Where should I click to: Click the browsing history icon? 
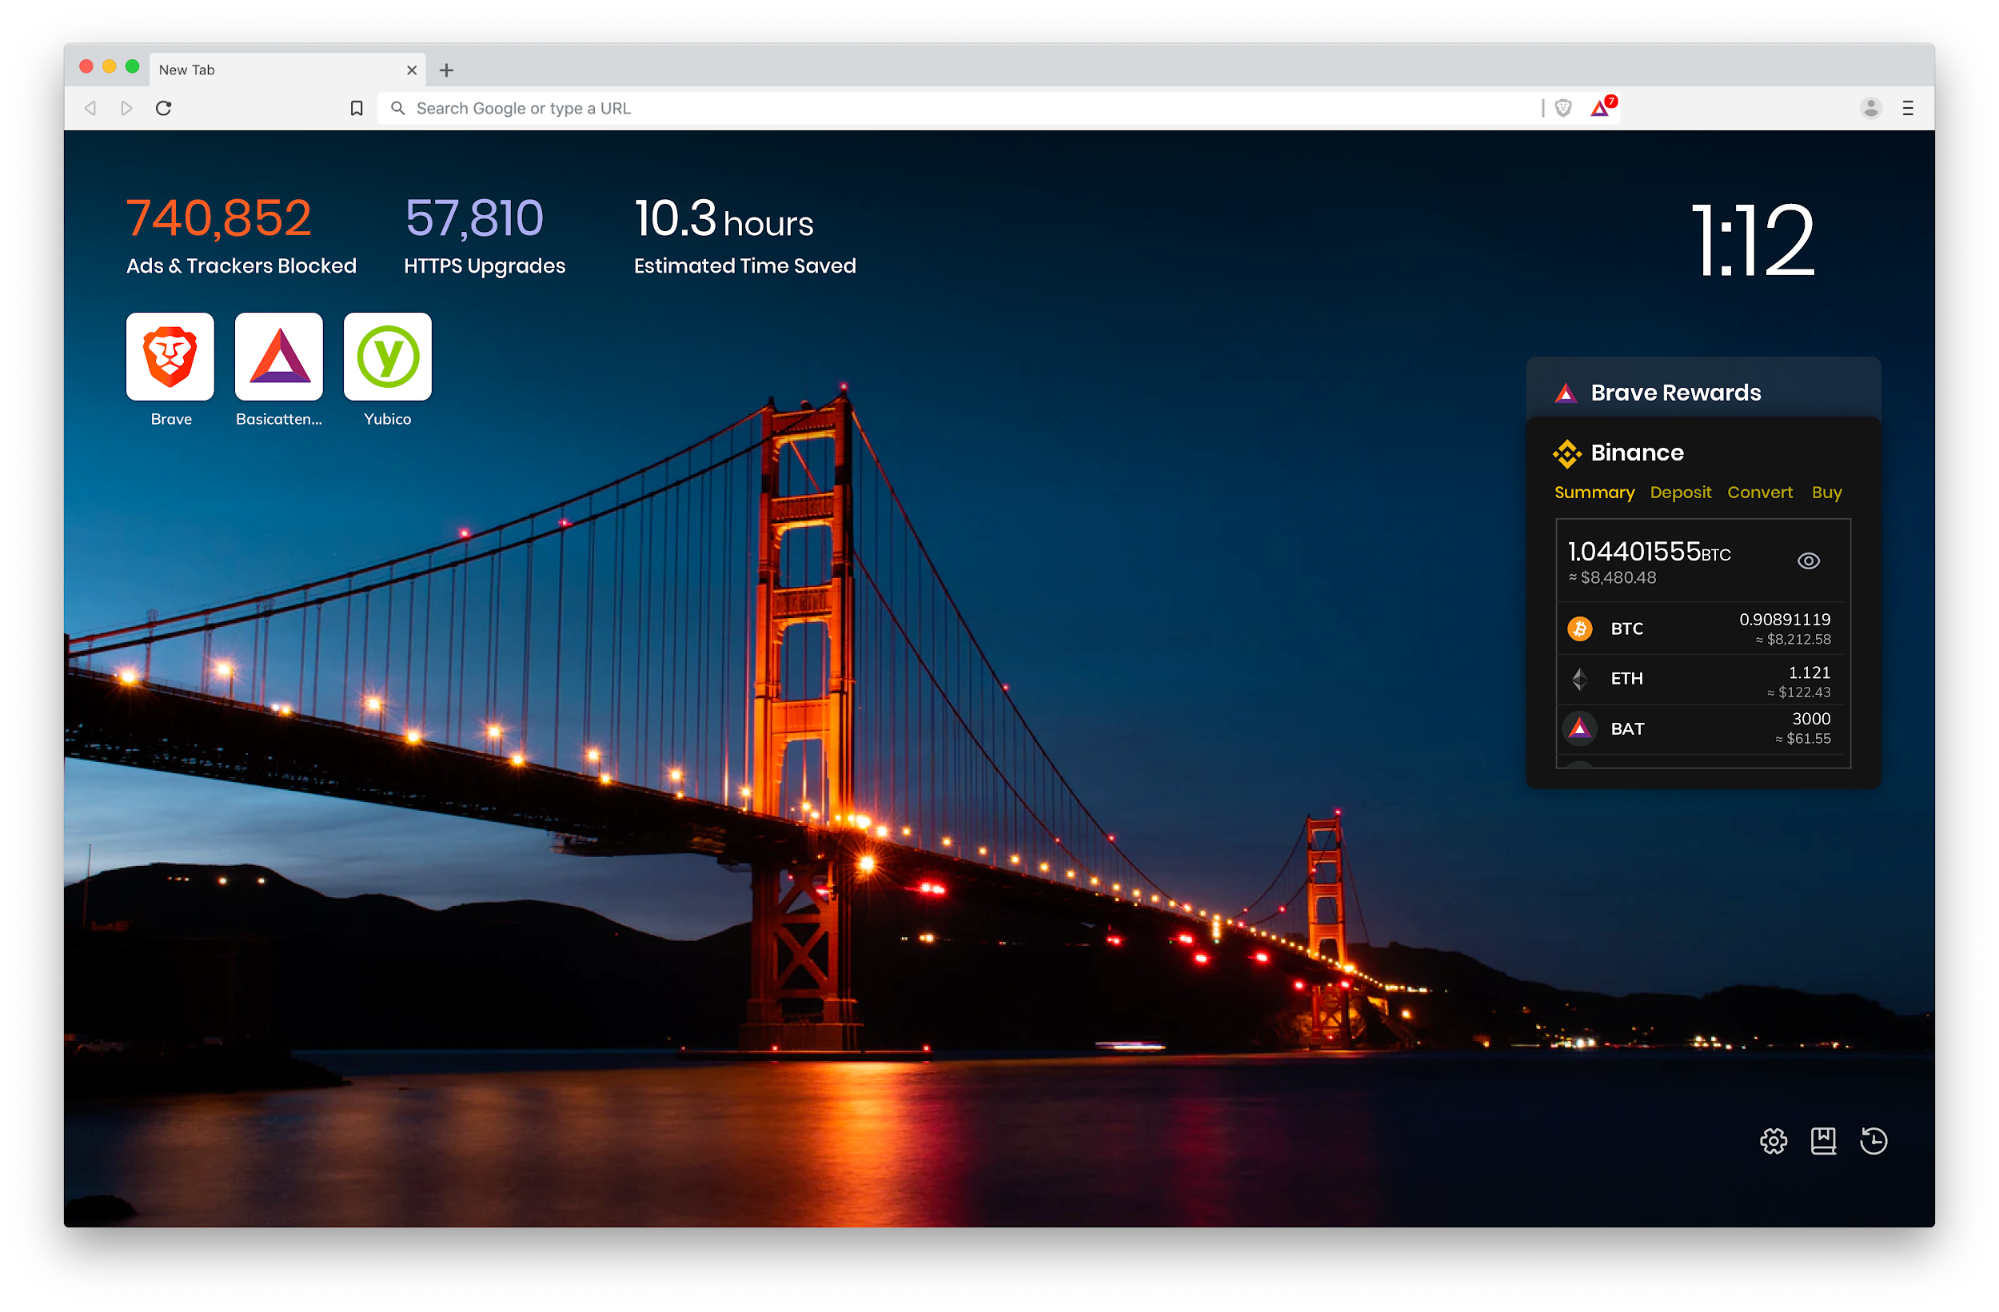1875,1139
